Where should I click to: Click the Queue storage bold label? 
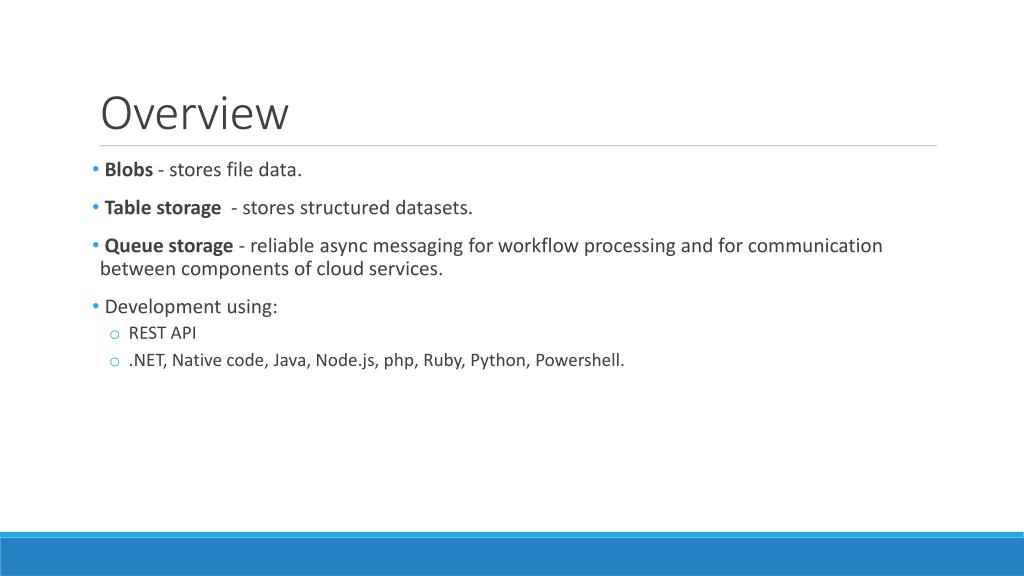click(x=168, y=246)
